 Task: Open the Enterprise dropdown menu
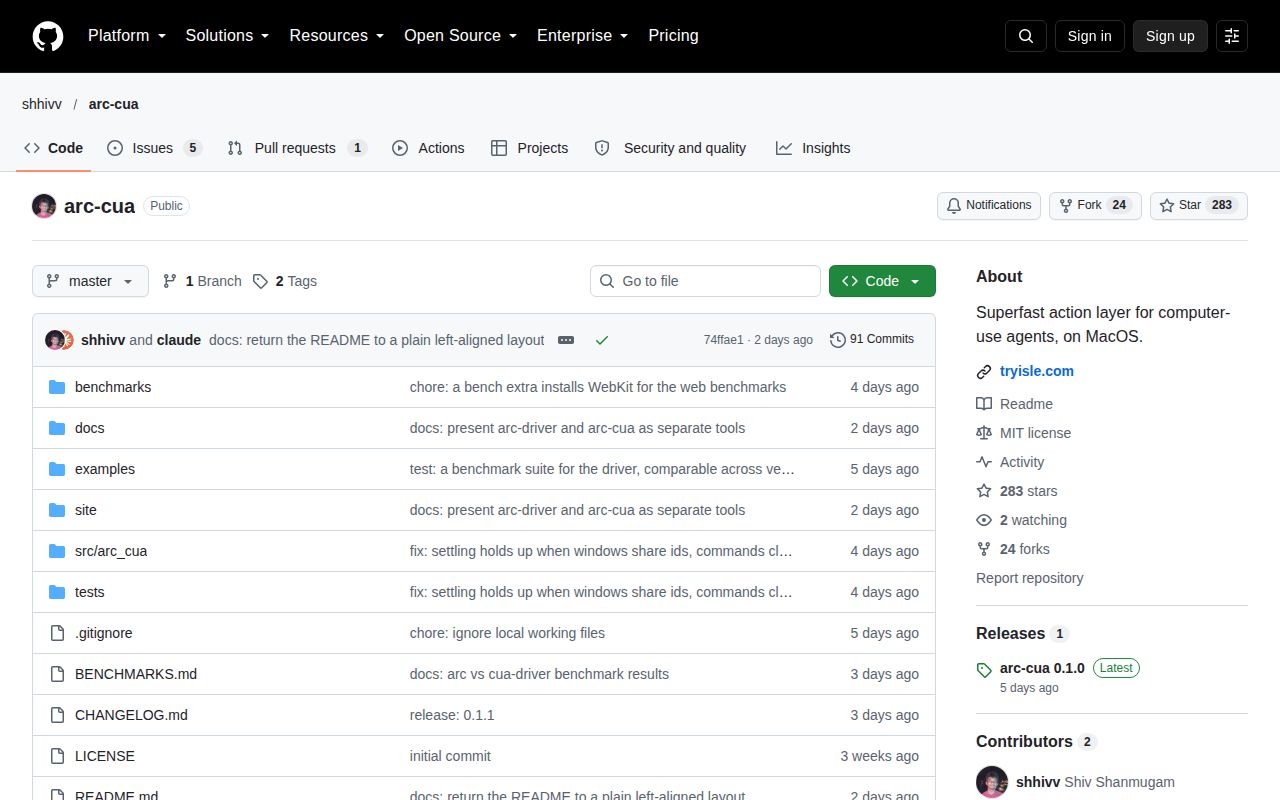pos(582,36)
